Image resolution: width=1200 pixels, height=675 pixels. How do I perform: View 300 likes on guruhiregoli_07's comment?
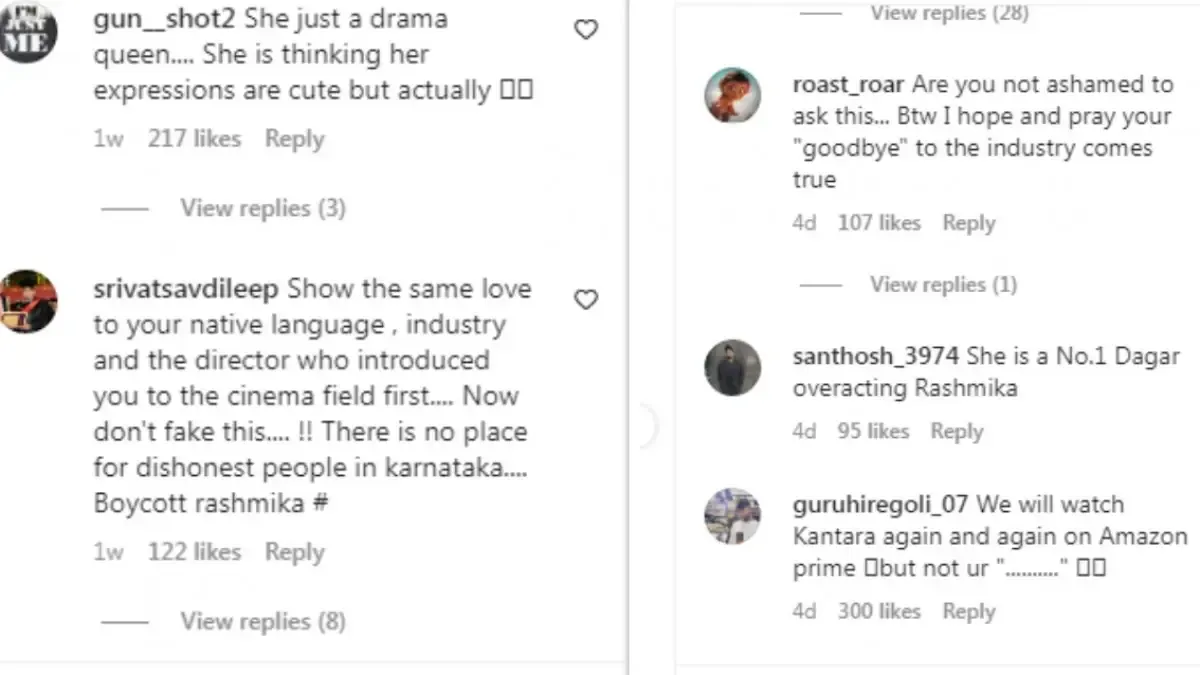point(880,611)
